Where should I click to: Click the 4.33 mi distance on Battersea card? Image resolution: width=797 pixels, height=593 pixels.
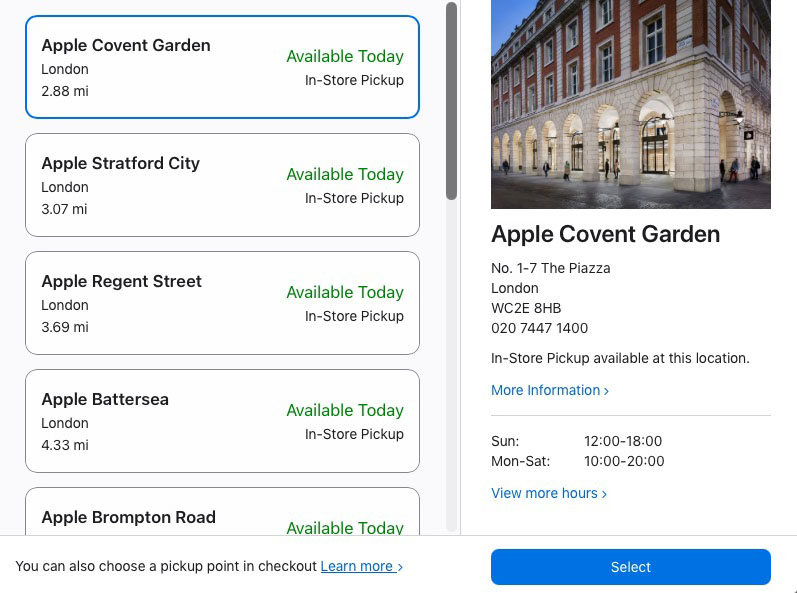point(64,445)
